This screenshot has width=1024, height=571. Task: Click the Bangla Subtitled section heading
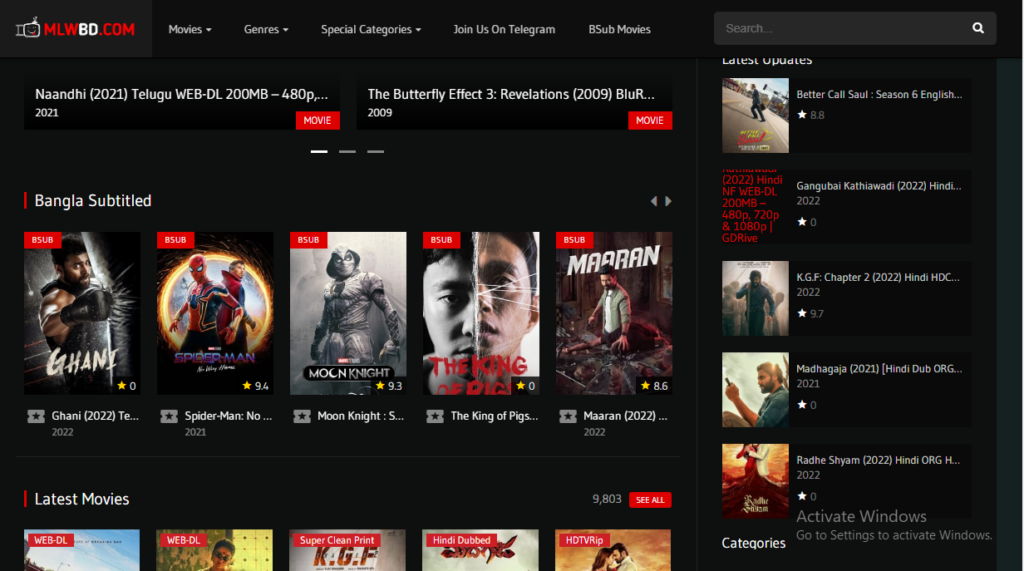93,201
